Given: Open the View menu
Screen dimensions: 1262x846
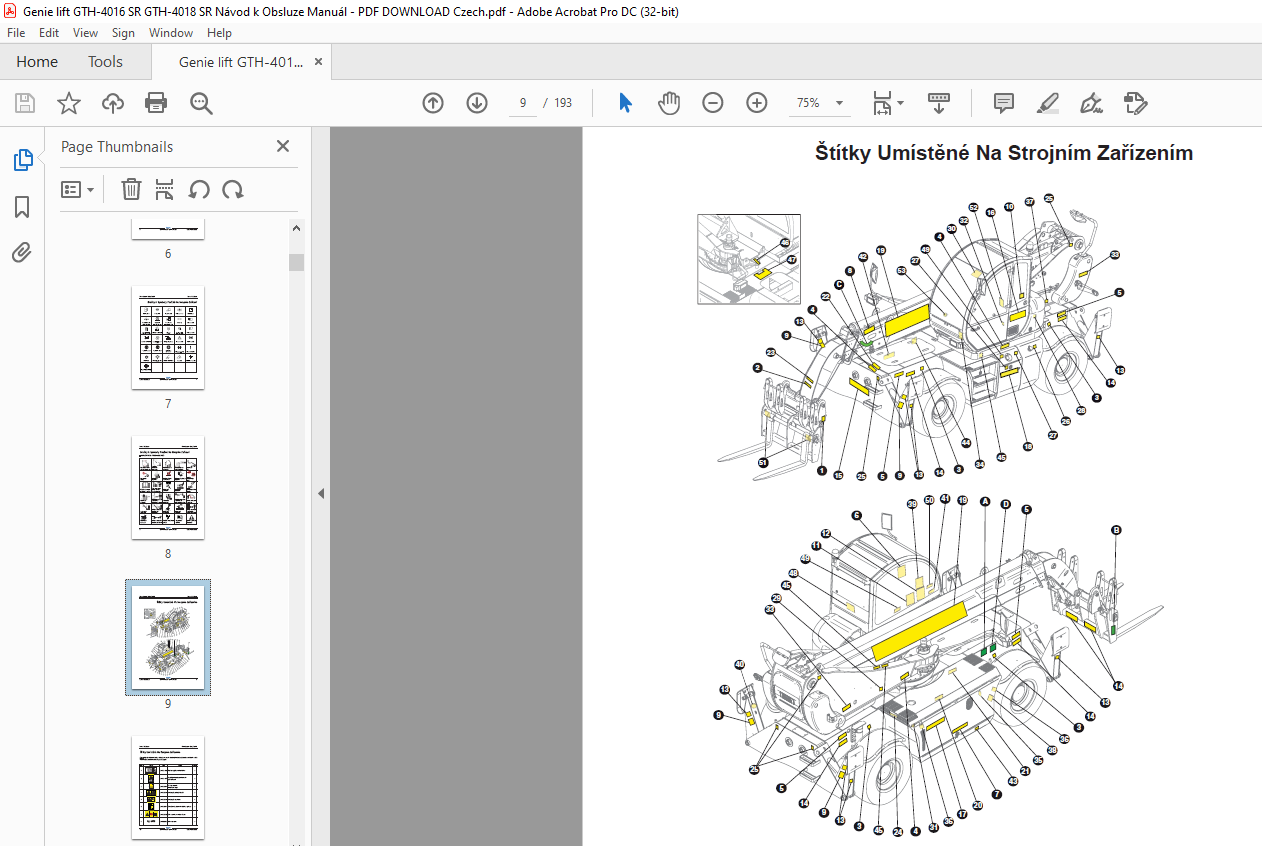Looking at the screenshot, I should [x=85, y=33].
